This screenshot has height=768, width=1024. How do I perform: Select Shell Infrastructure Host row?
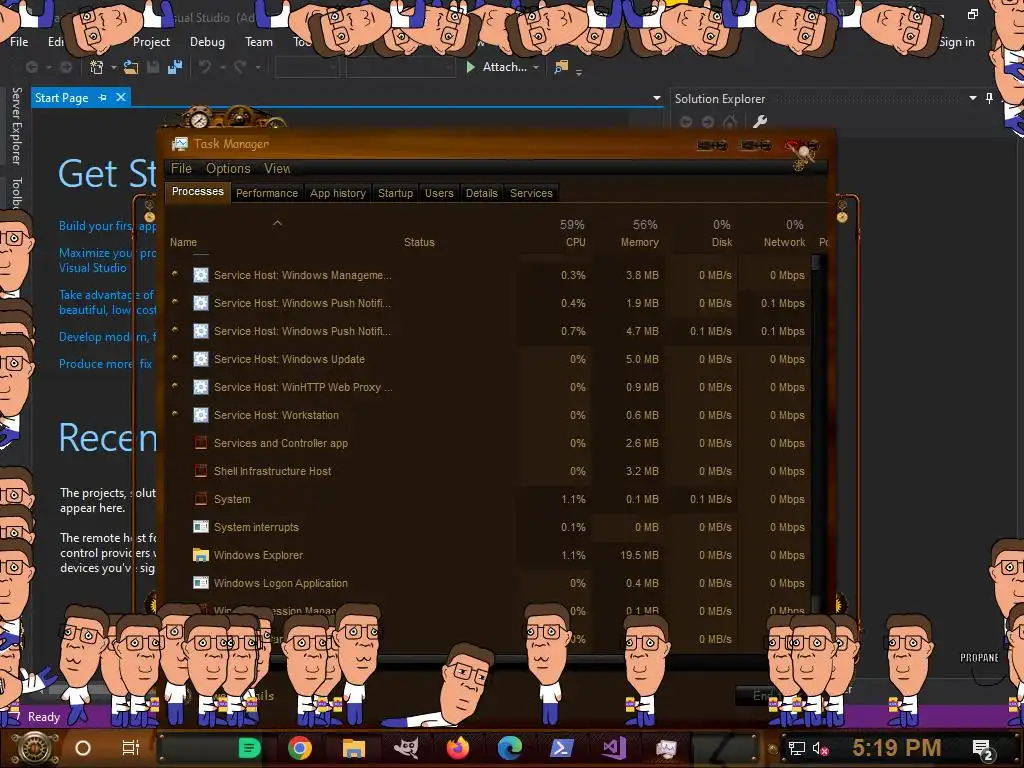[x=490, y=471]
